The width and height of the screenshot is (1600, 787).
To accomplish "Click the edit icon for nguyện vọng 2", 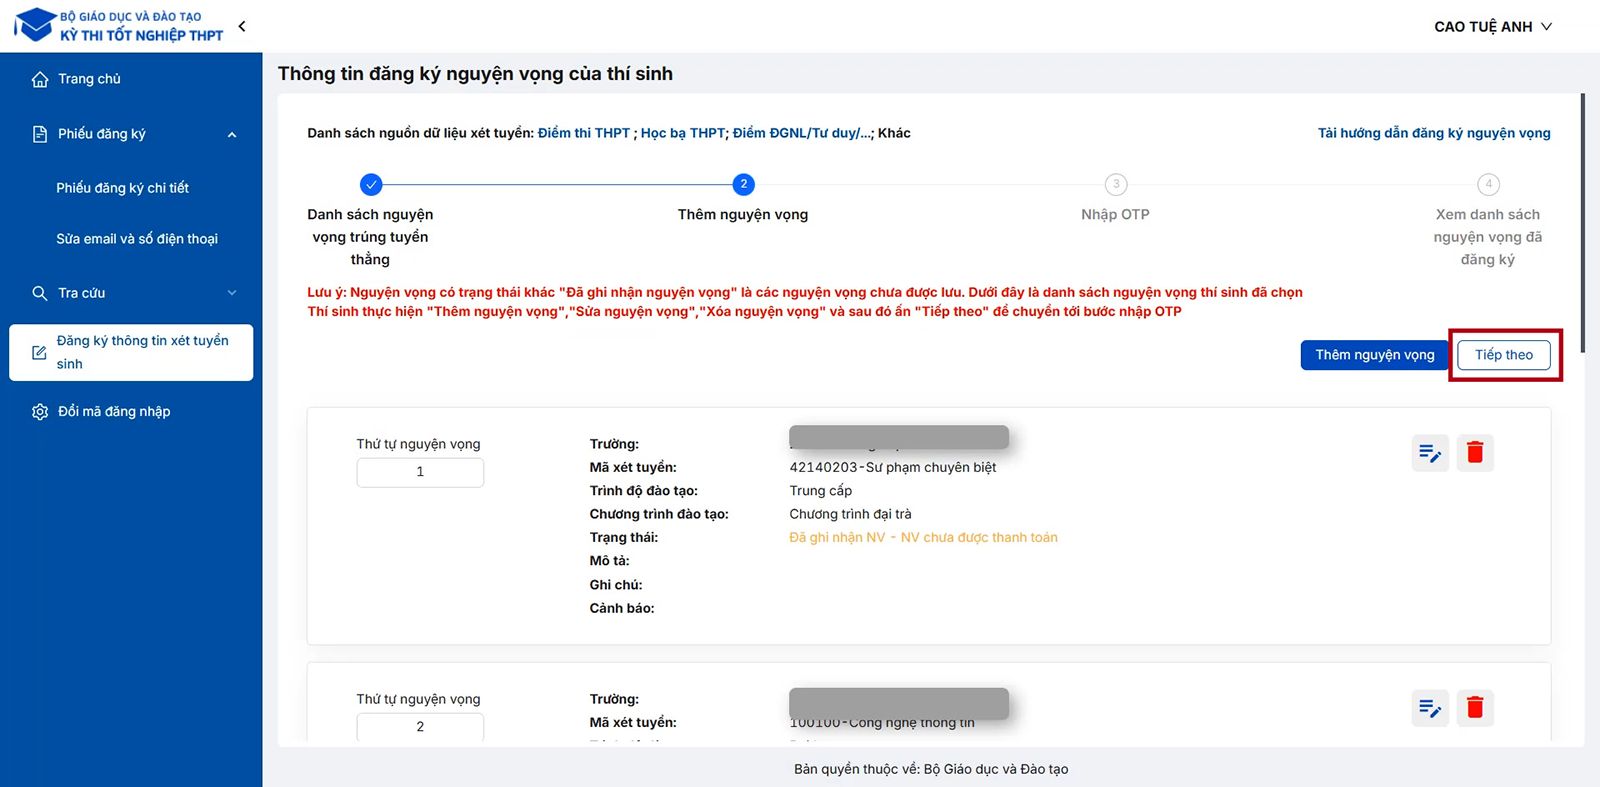I will pyautogui.click(x=1430, y=708).
